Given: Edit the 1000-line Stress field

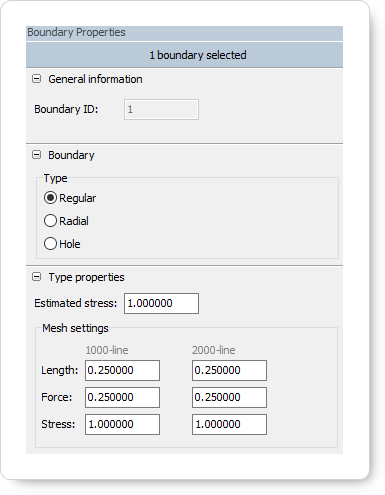Looking at the screenshot, I should [x=122, y=424].
